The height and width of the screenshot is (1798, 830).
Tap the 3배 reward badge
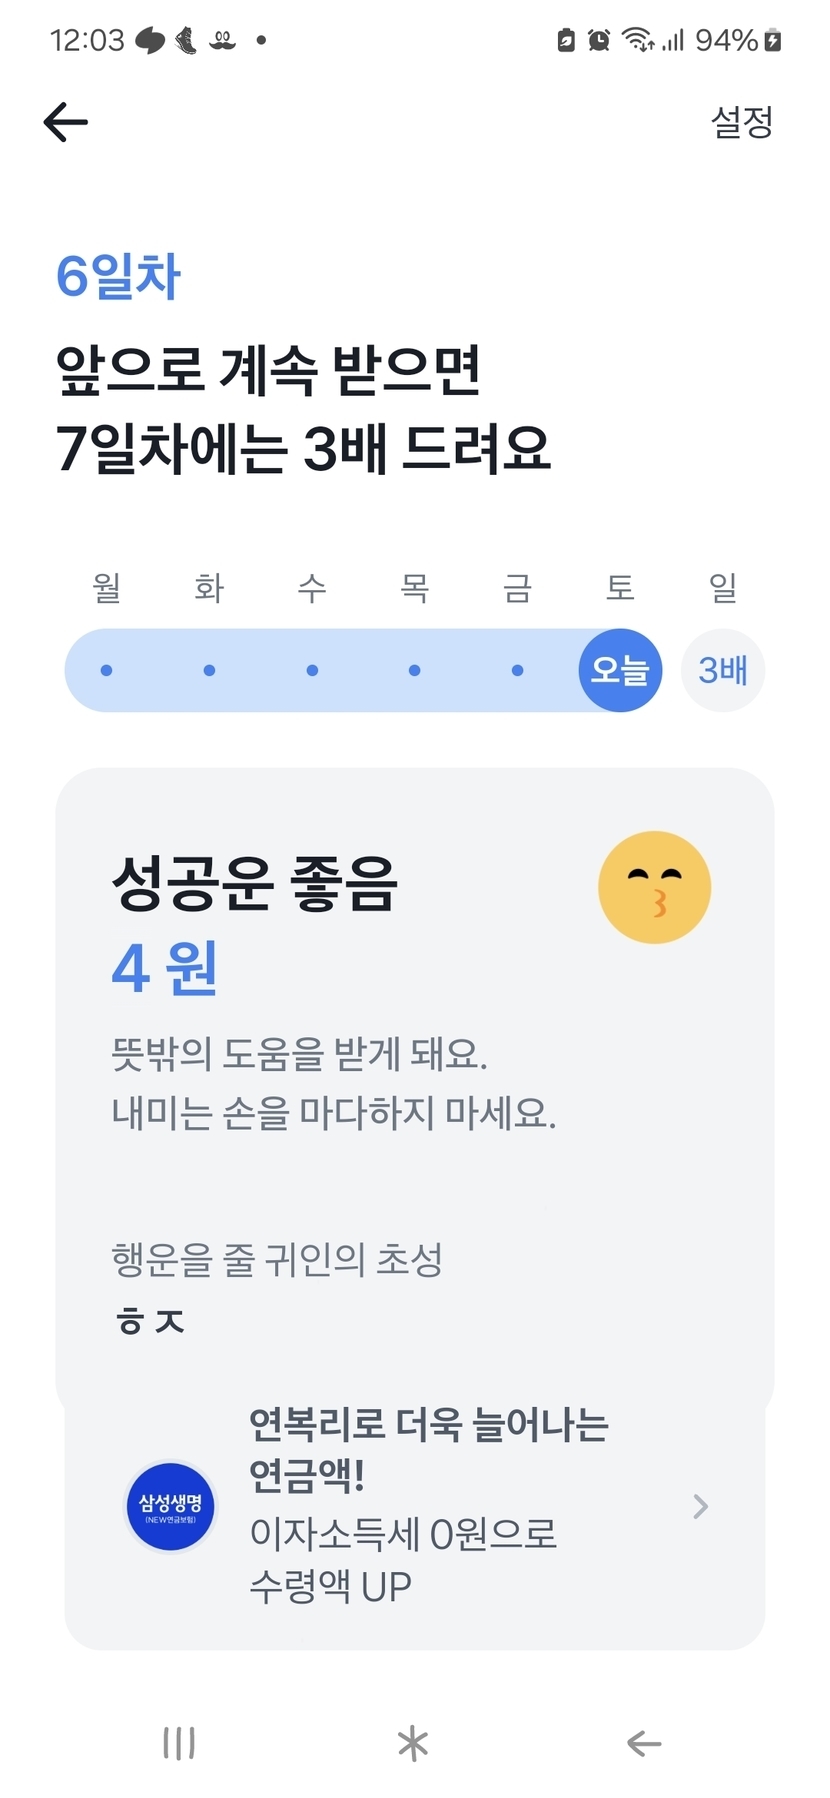[723, 670]
